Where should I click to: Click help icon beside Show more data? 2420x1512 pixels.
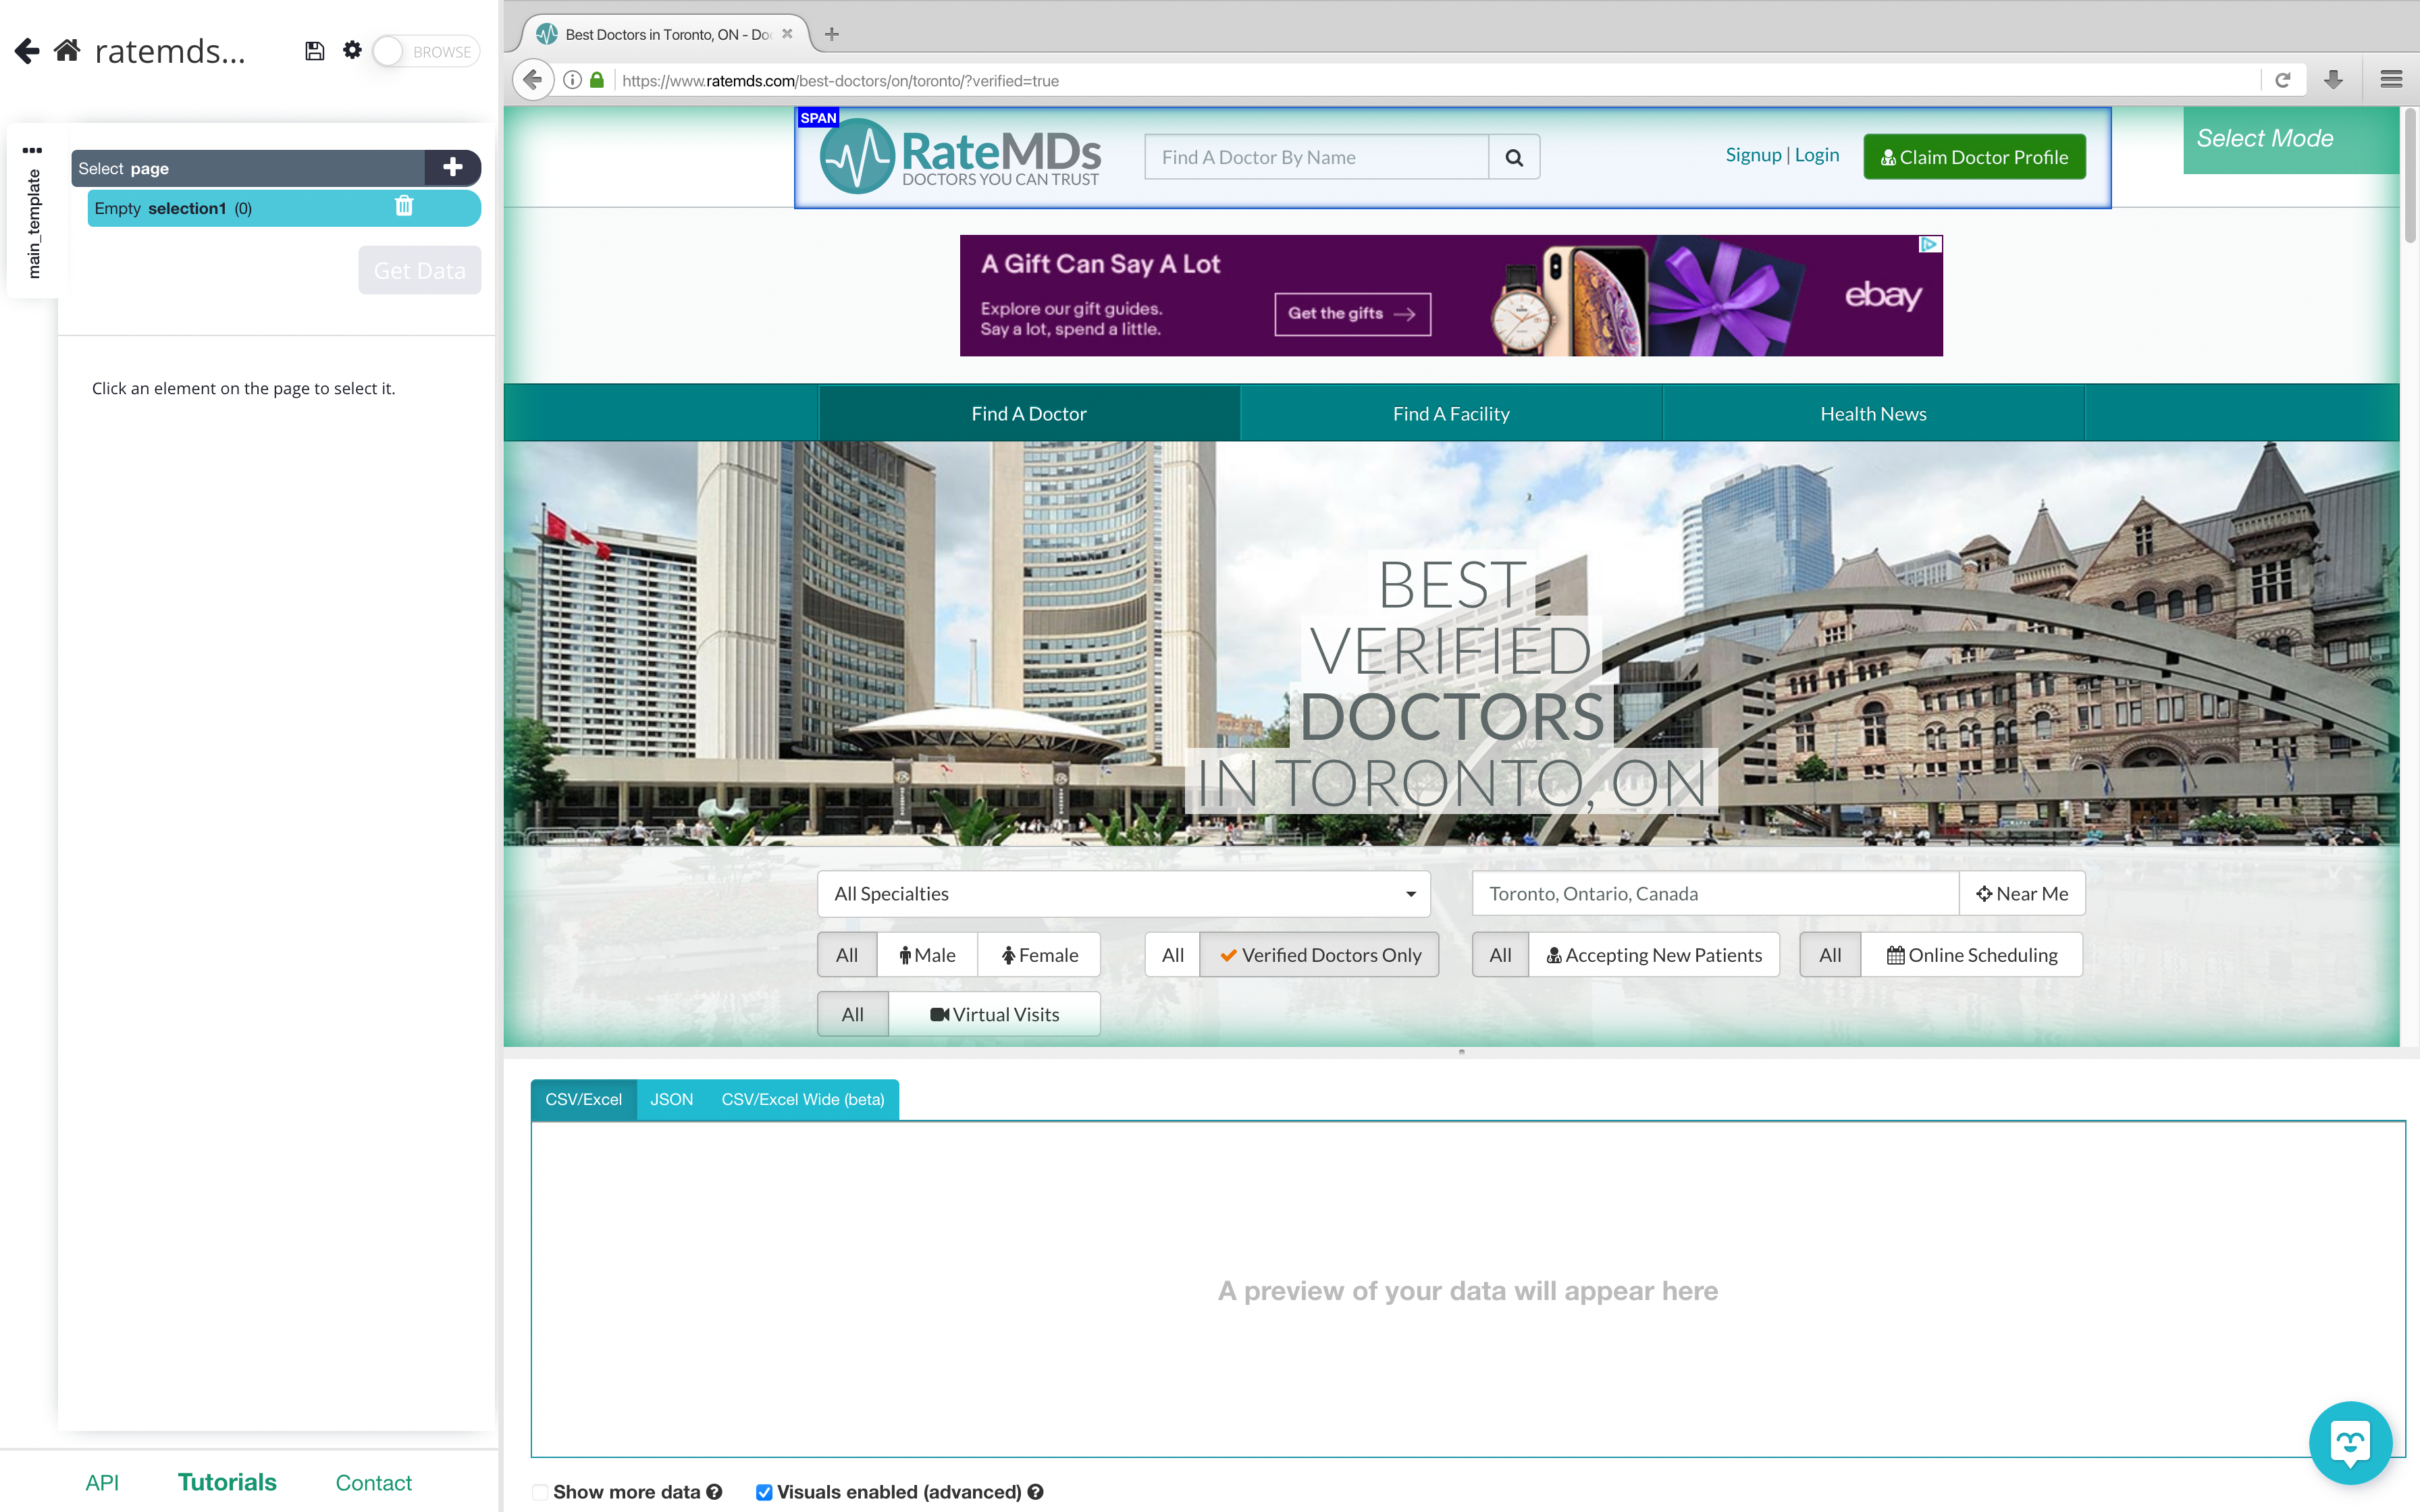pos(714,1492)
